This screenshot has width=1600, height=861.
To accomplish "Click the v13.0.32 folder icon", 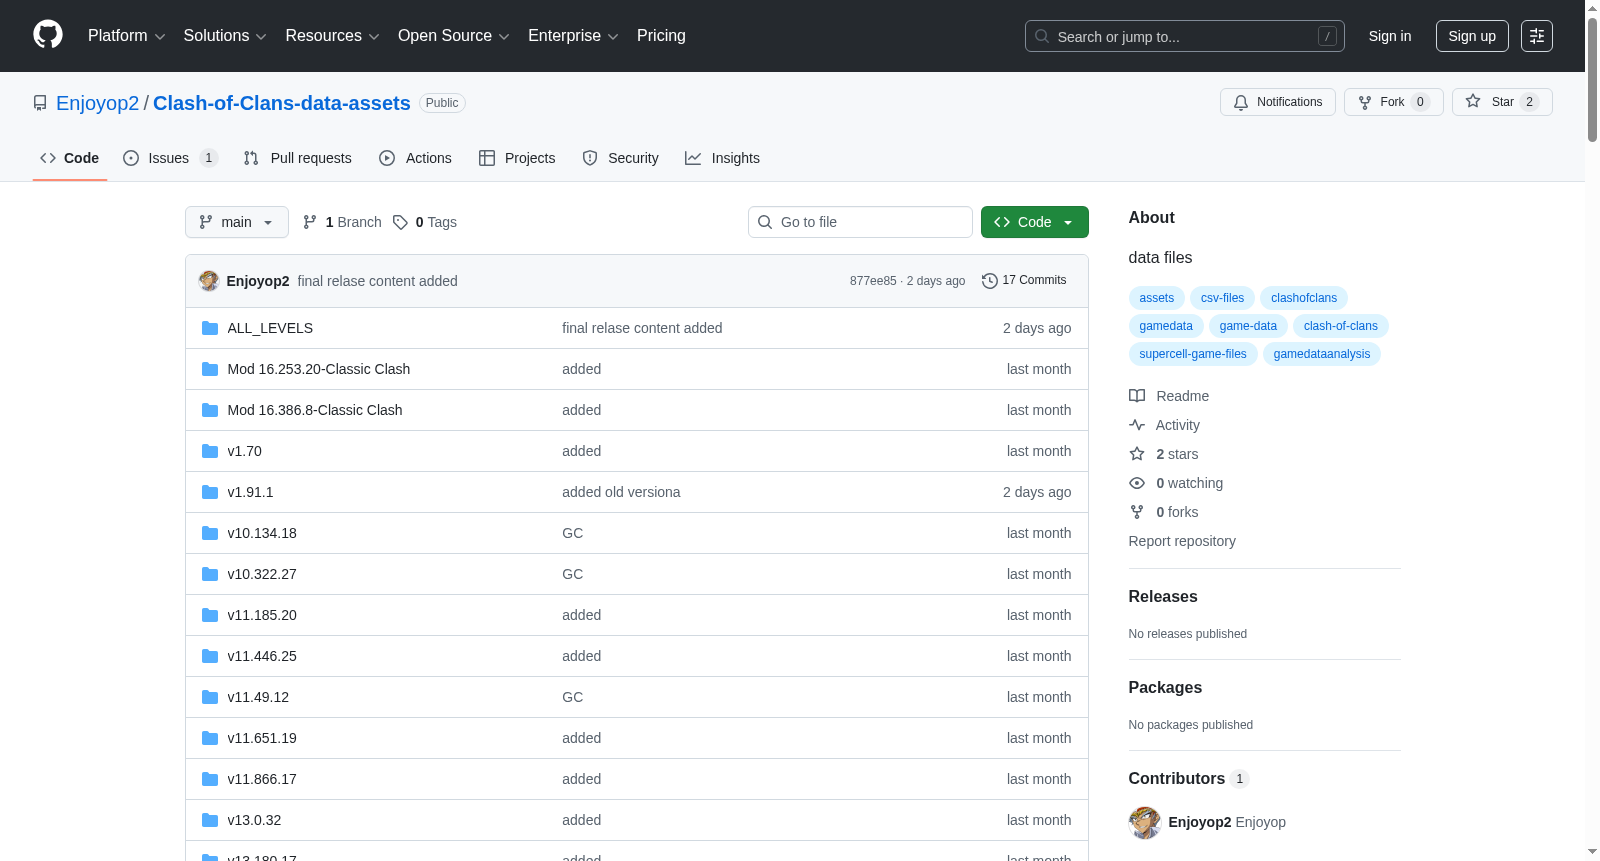I will 210,820.
